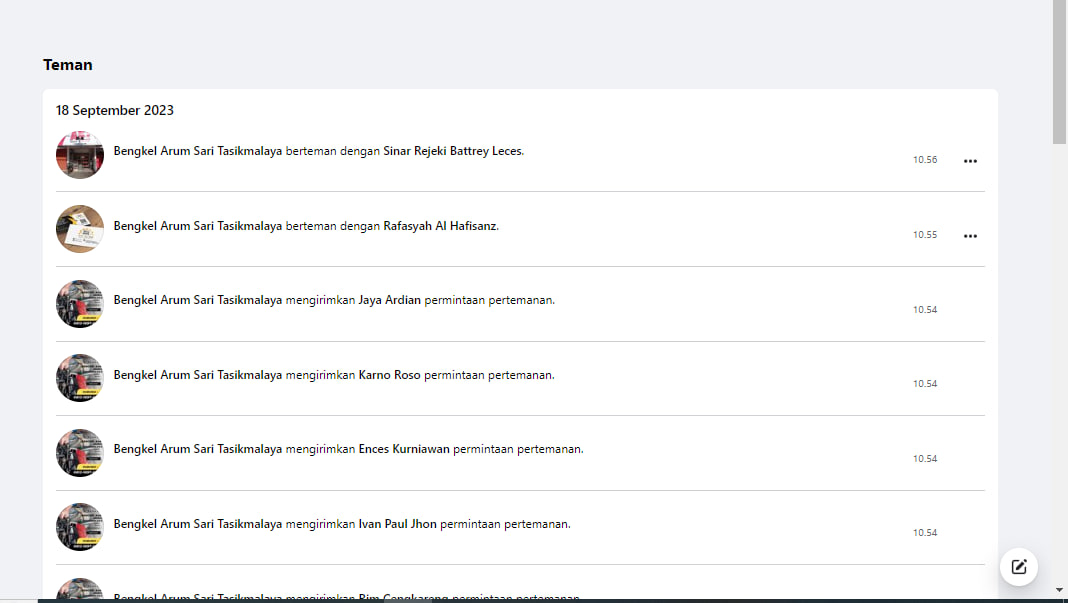Open options menu for Rafasyah Al Hafisanz entry
Image resolution: width=1068 pixels, height=603 pixels.
tap(970, 236)
